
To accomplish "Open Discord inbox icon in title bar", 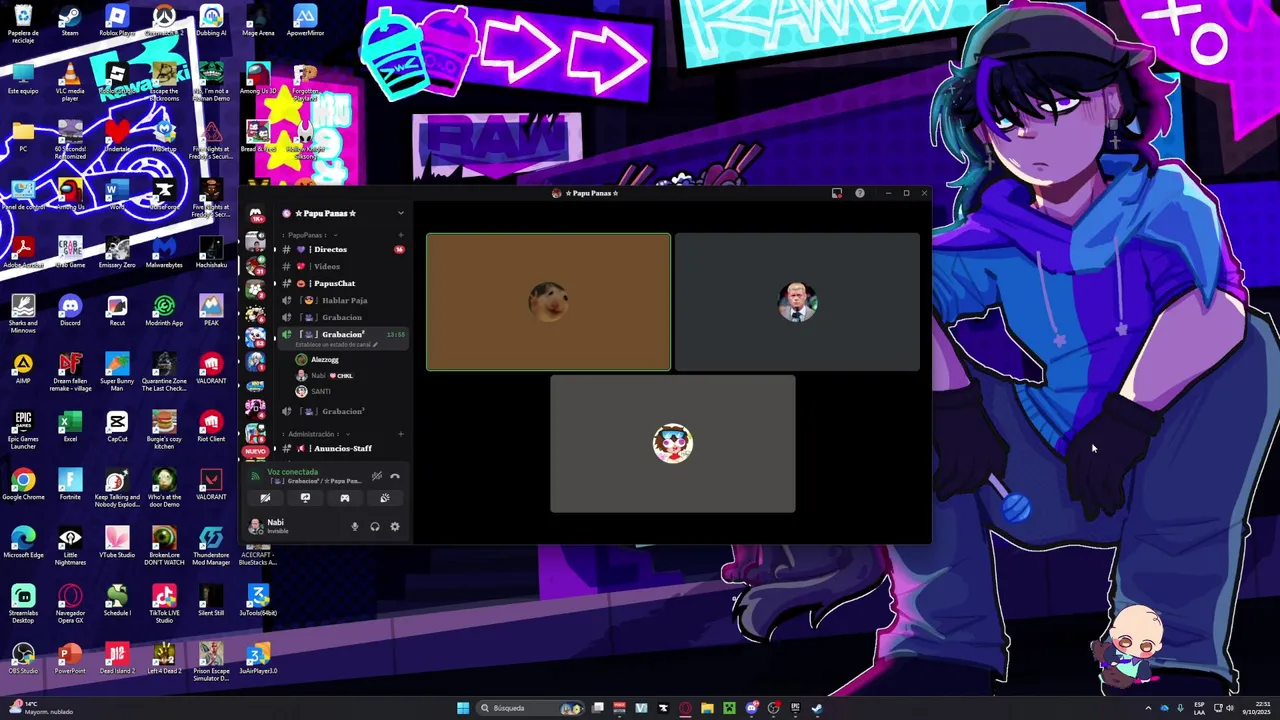I will (x=837, y=193).
